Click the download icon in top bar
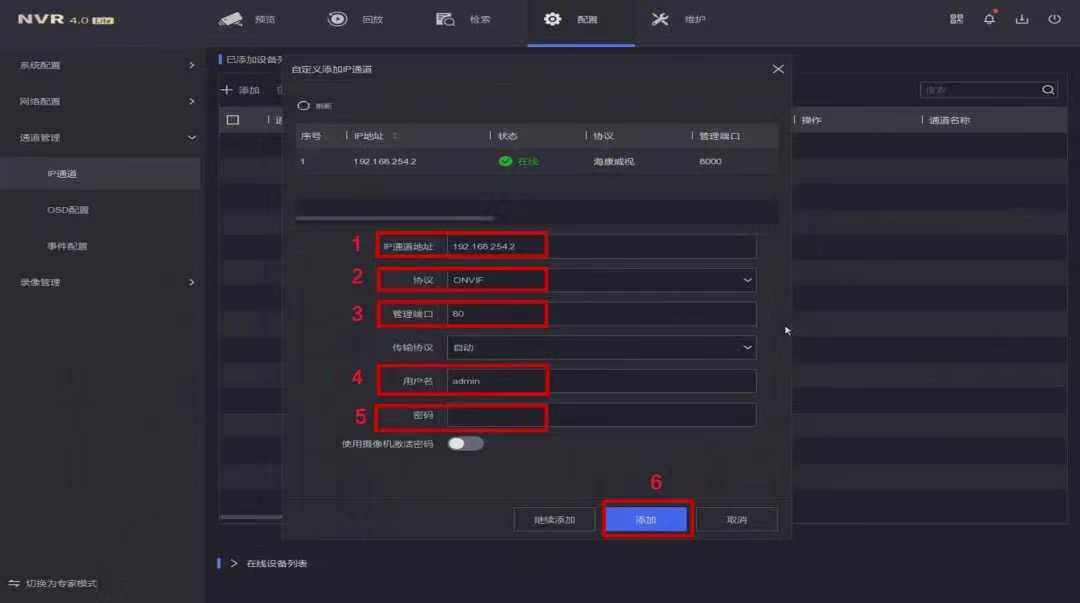Image resolution: width=1080 pixels, height=603 pixels. pos(1021,19)
